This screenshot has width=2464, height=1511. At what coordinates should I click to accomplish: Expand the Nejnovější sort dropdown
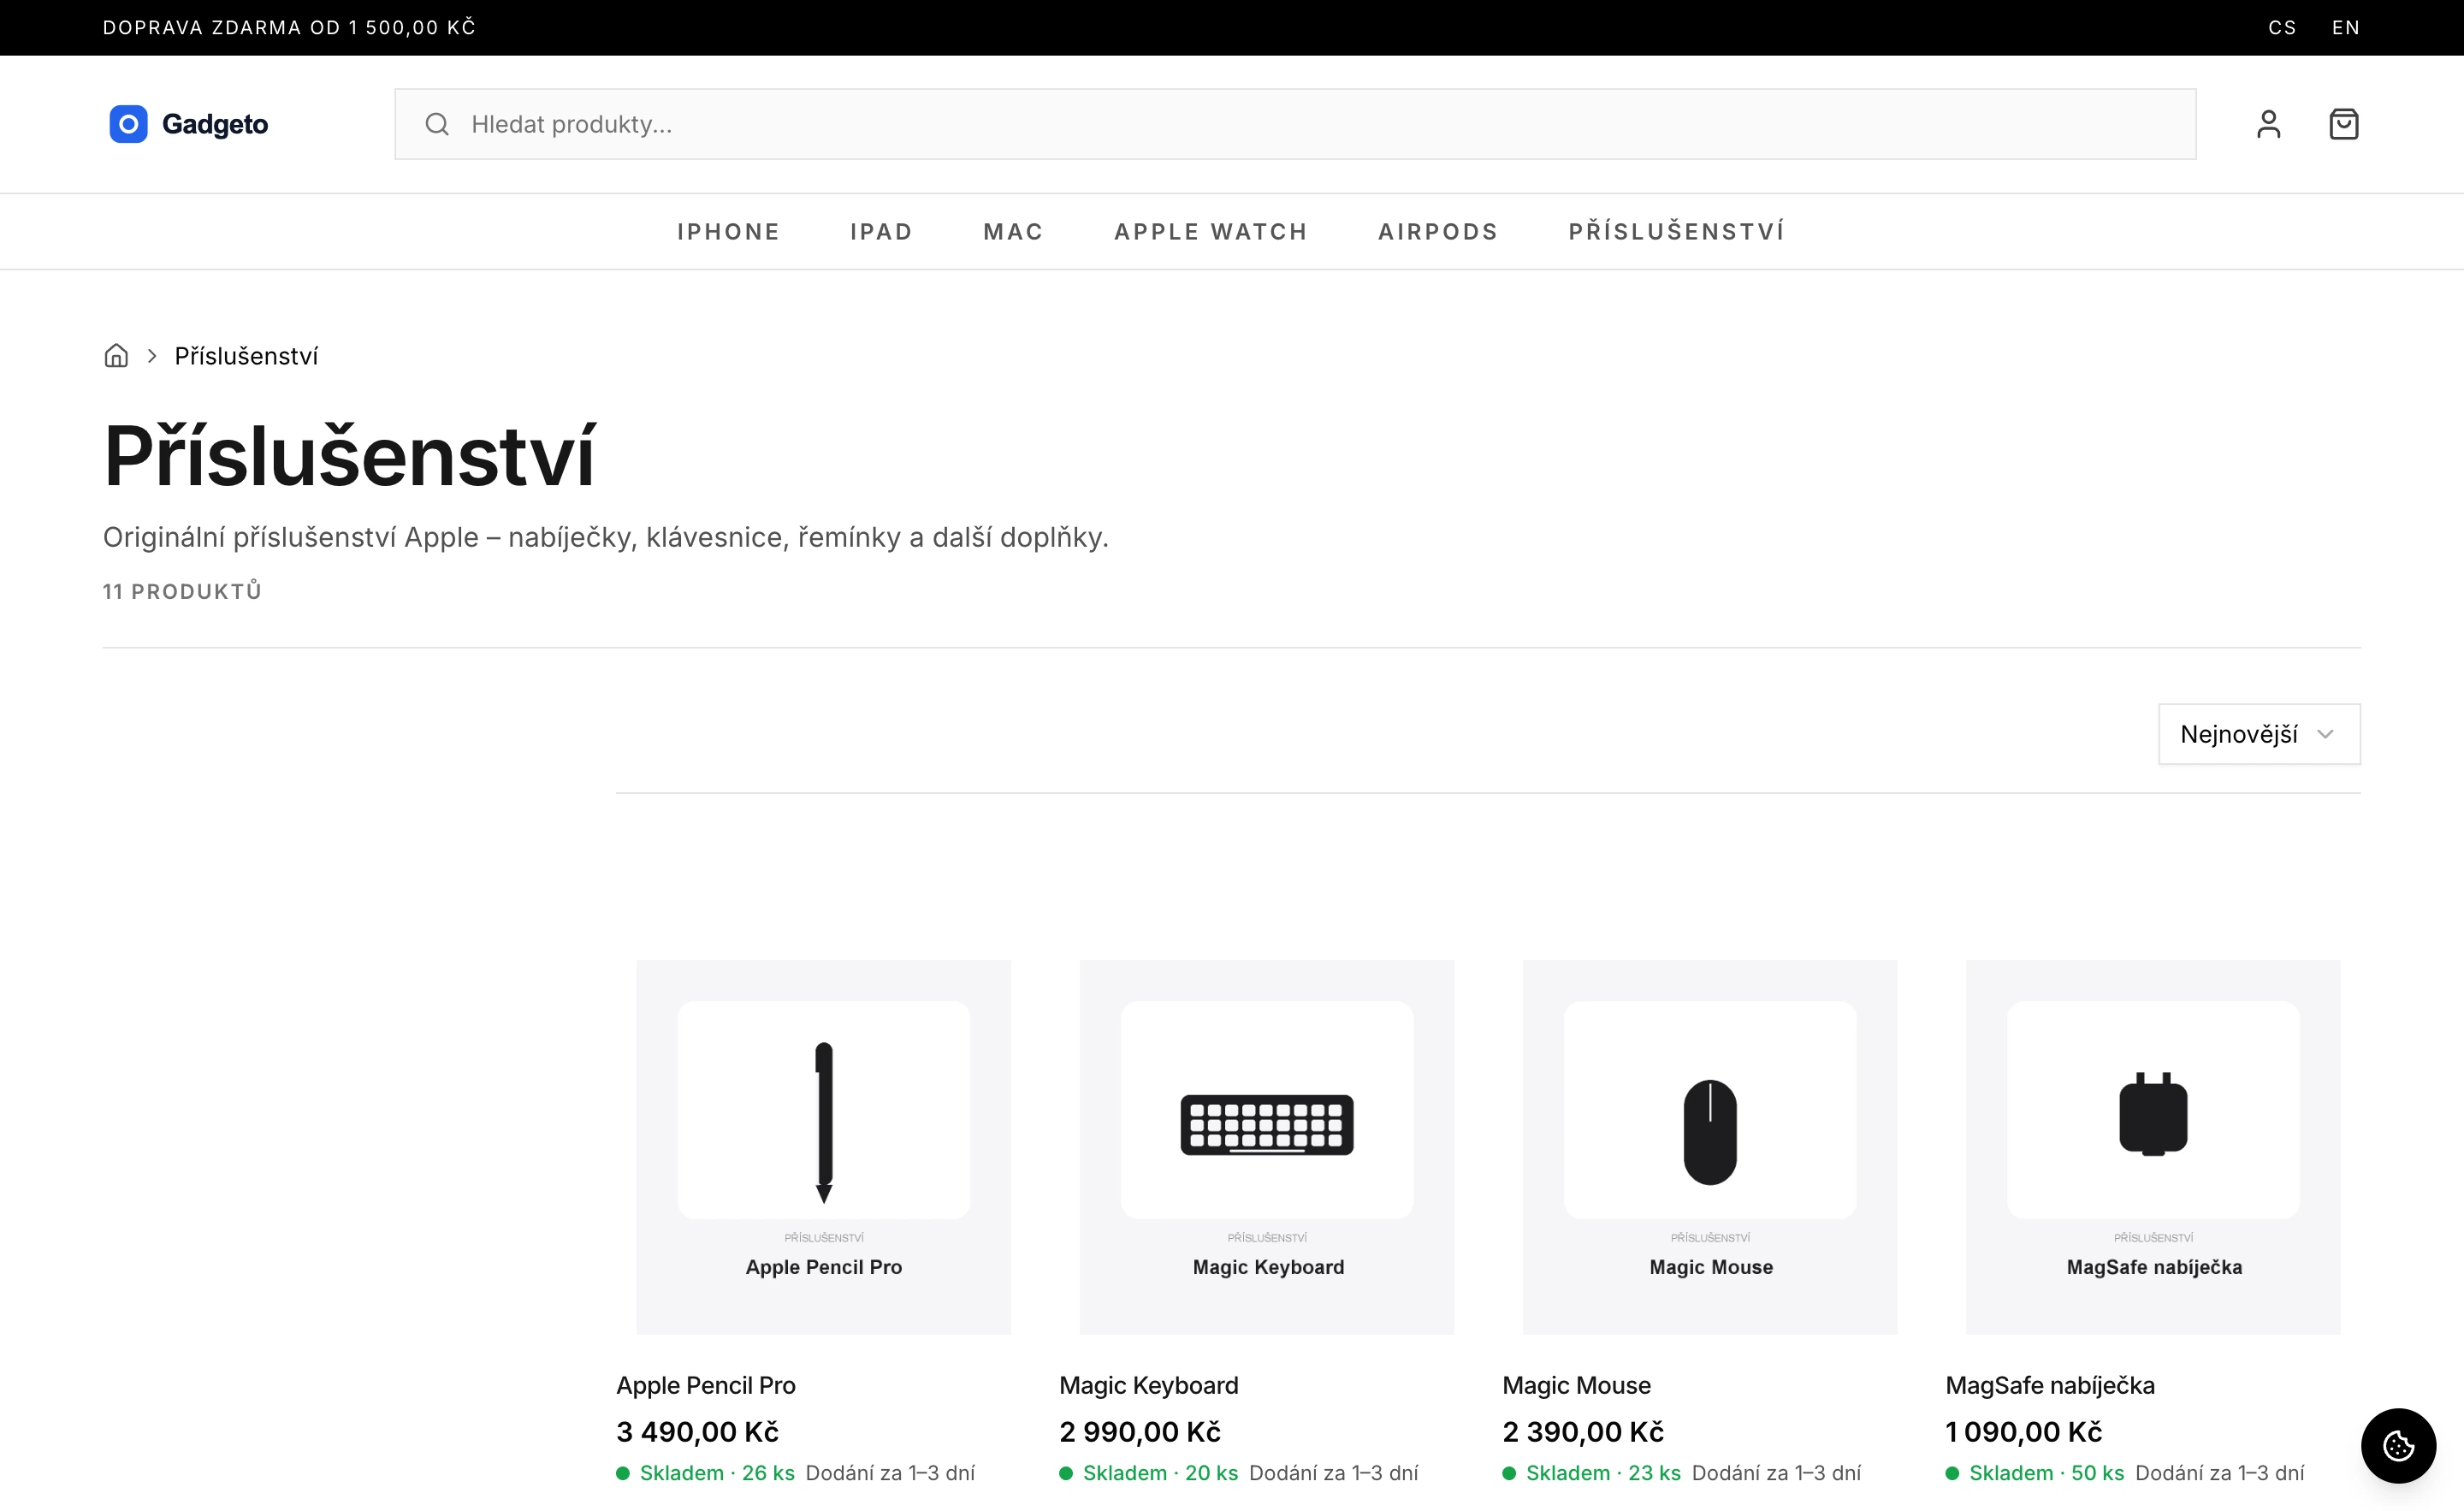2259,734
